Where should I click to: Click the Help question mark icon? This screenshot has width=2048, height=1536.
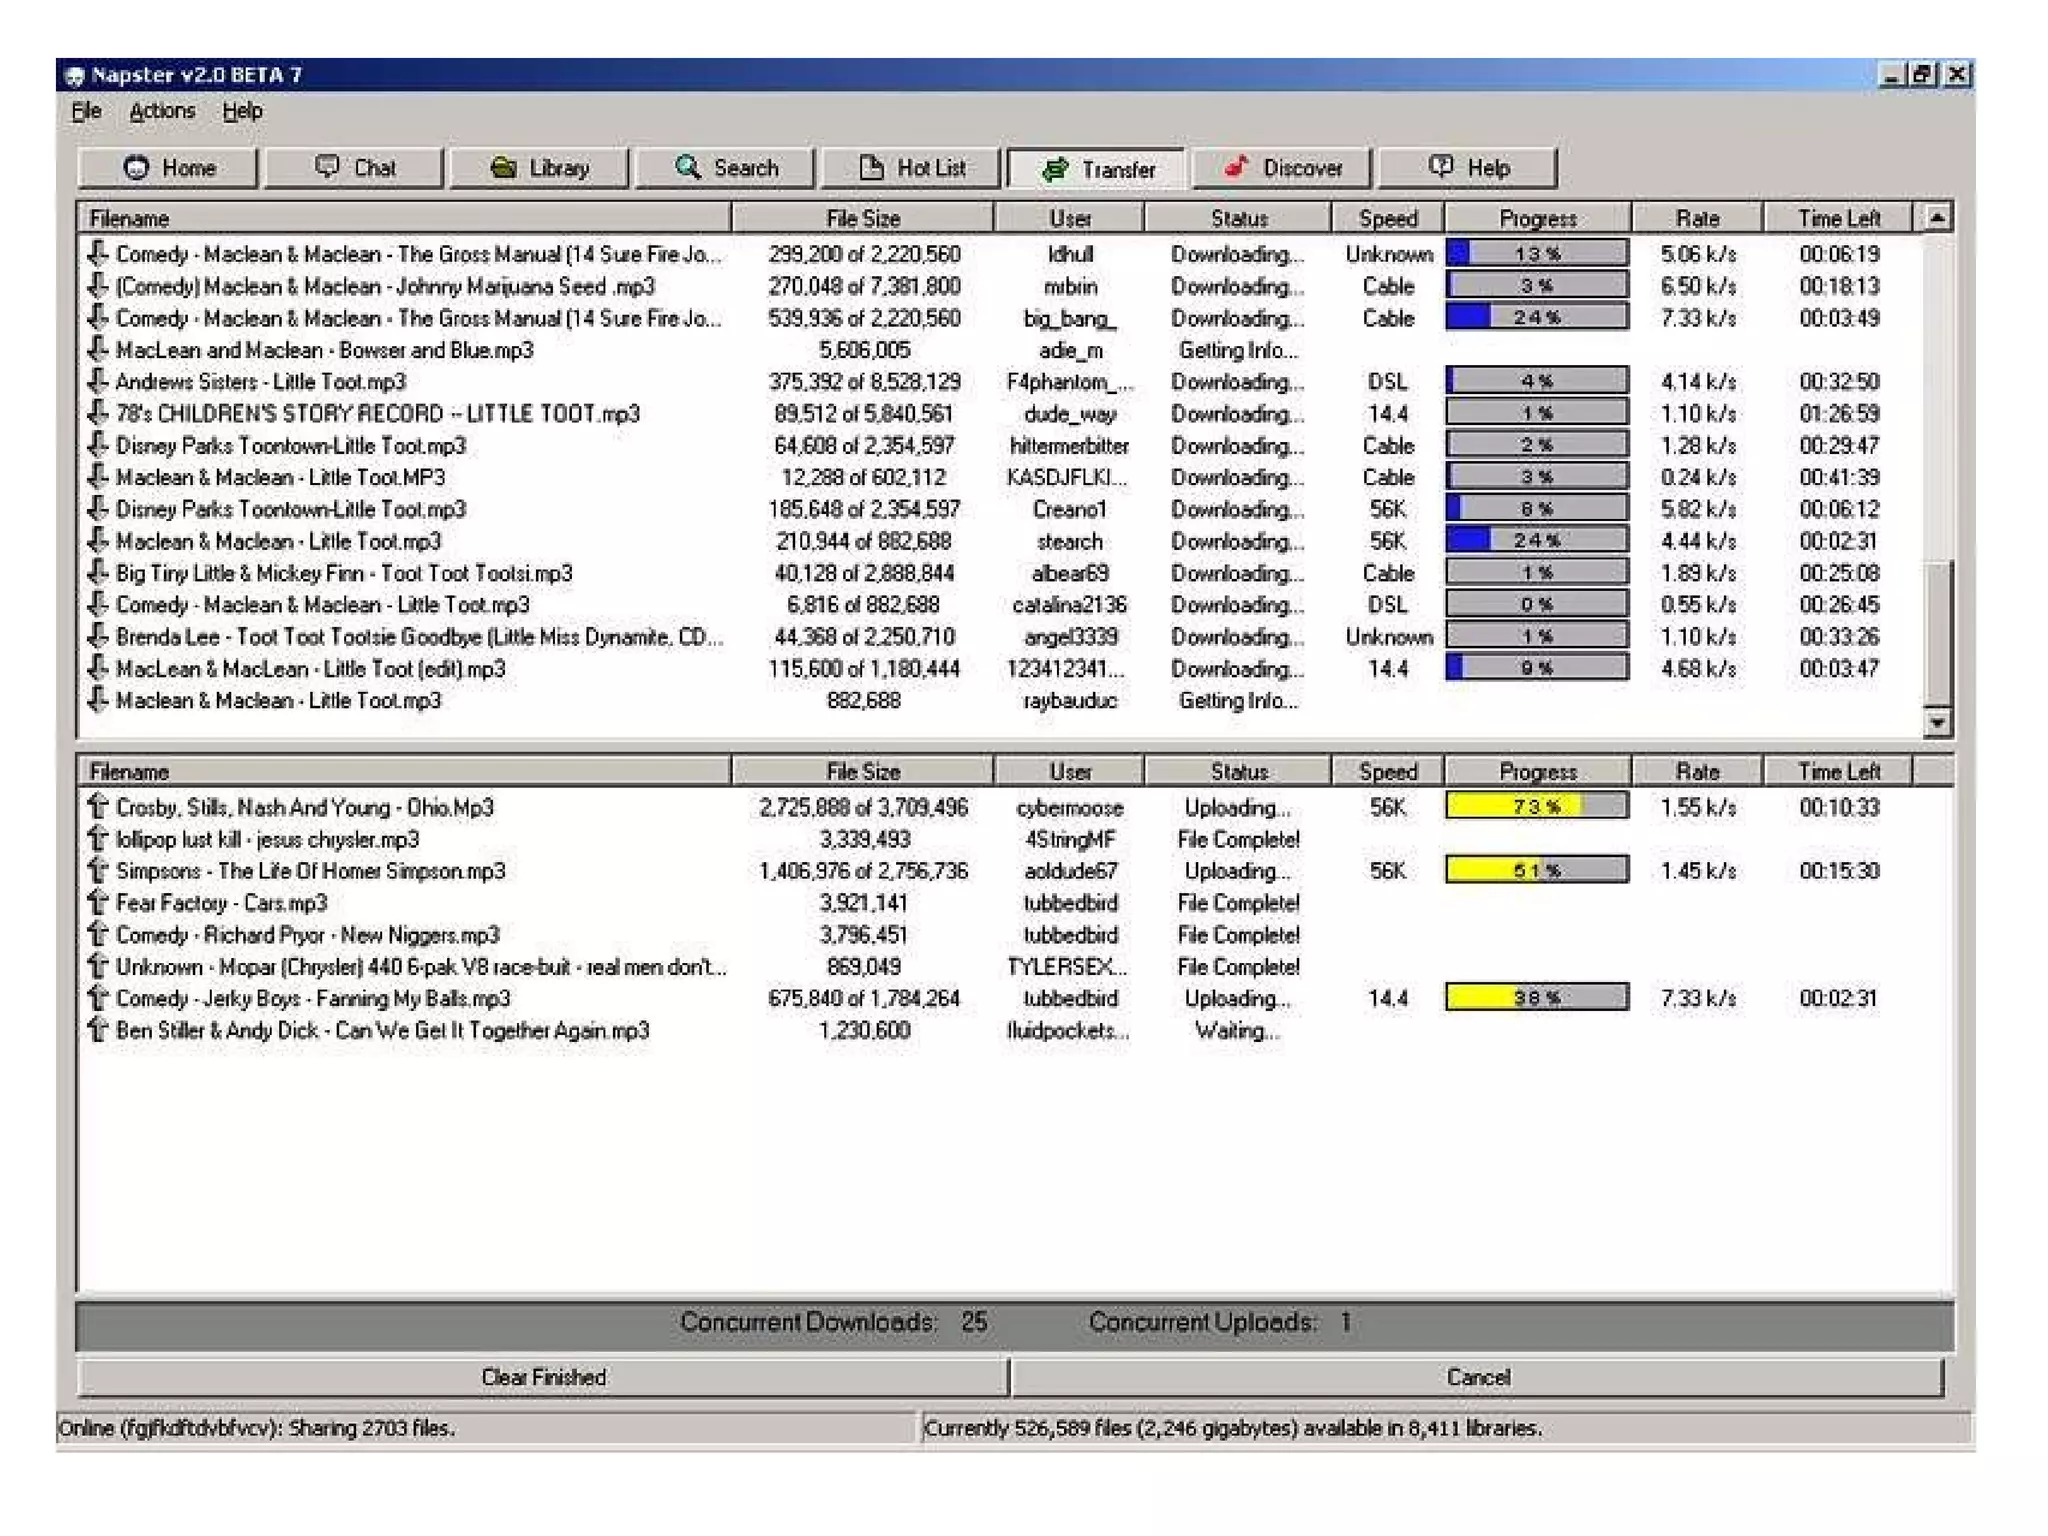click(1441, 167)
